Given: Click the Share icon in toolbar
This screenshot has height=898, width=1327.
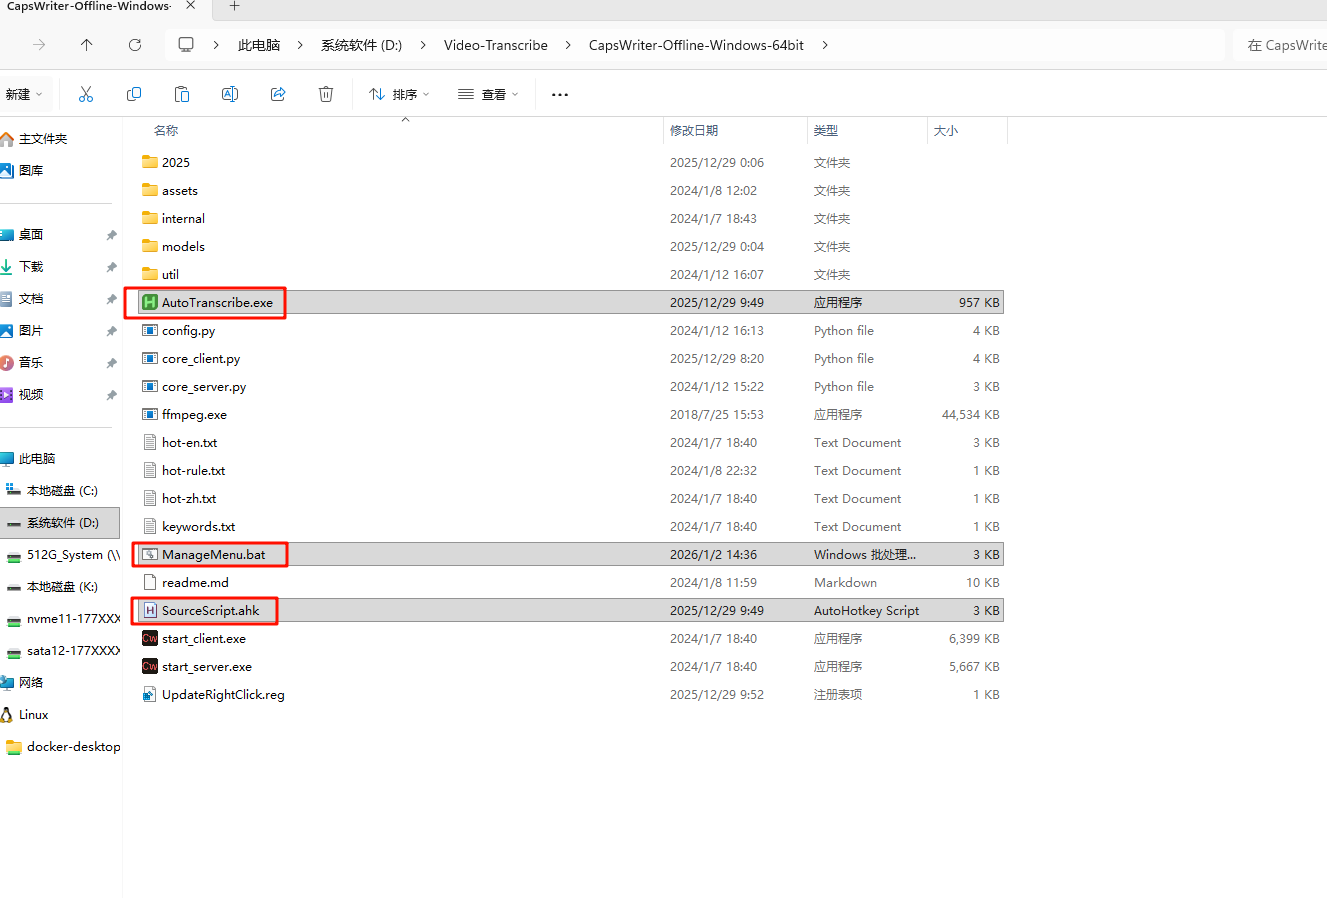Looking at the screenshot, I should 278,94.
